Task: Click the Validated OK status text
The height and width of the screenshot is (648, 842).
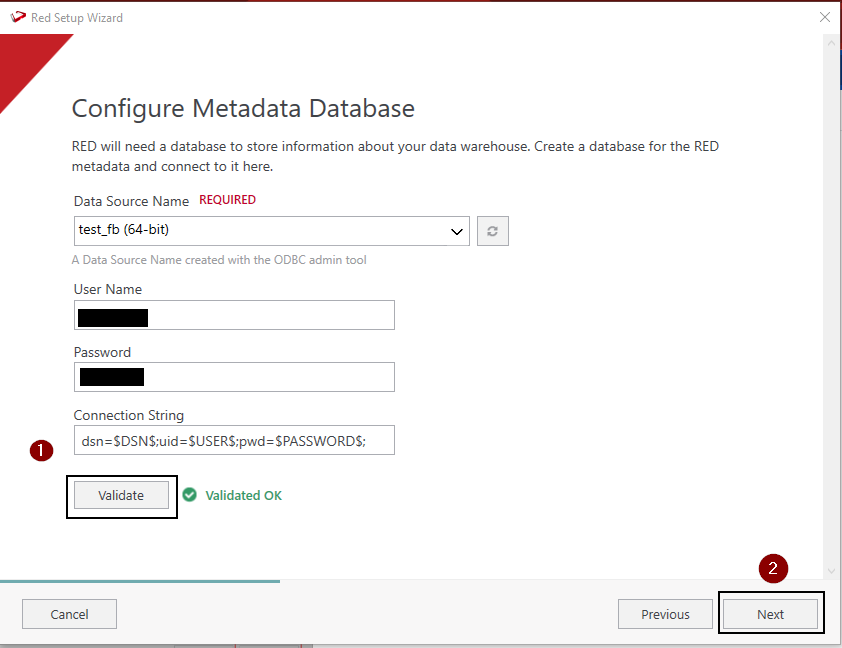Action: (x=243, y=496)
